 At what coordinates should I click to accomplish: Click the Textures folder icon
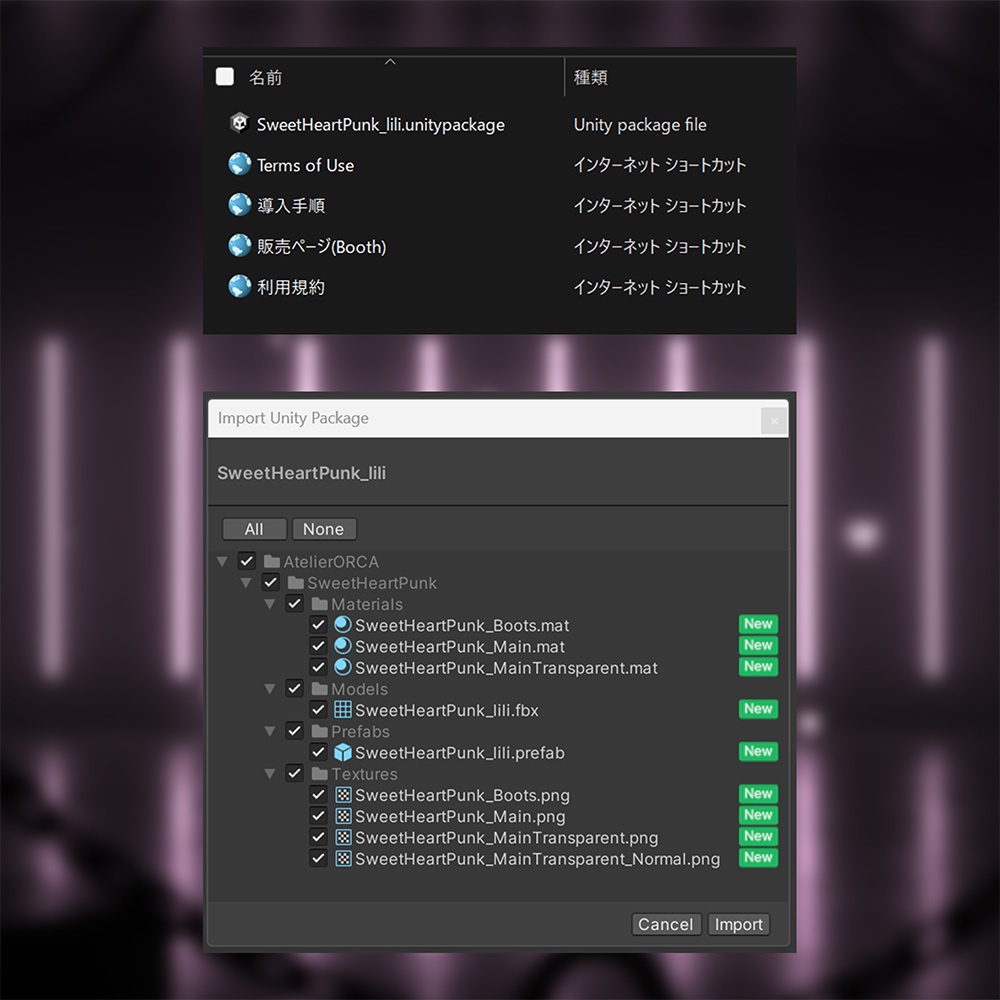(x=320, y=774)
